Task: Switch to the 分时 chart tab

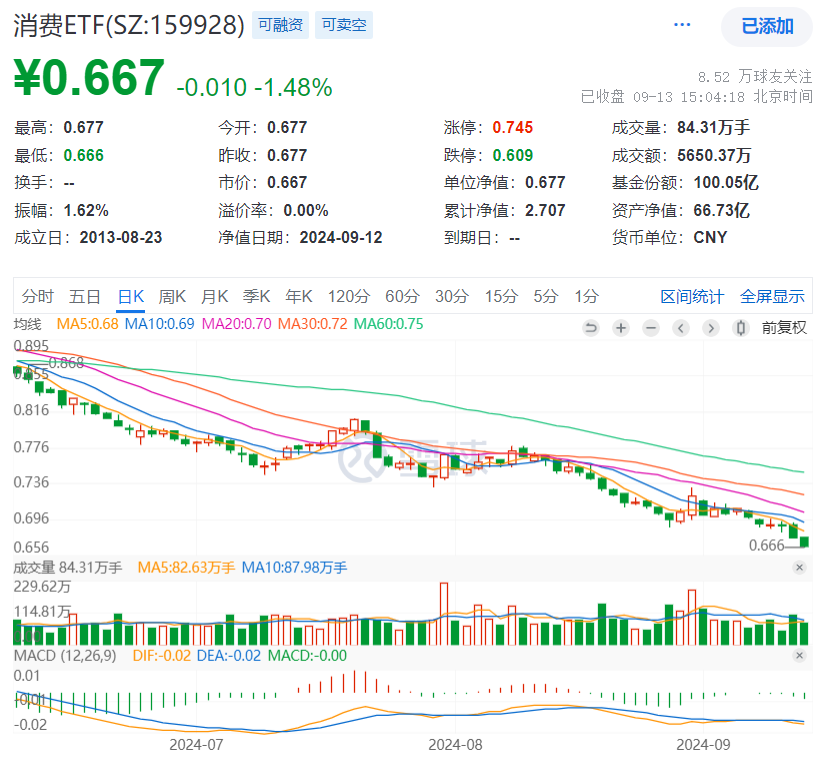Action: click(37, 296)
